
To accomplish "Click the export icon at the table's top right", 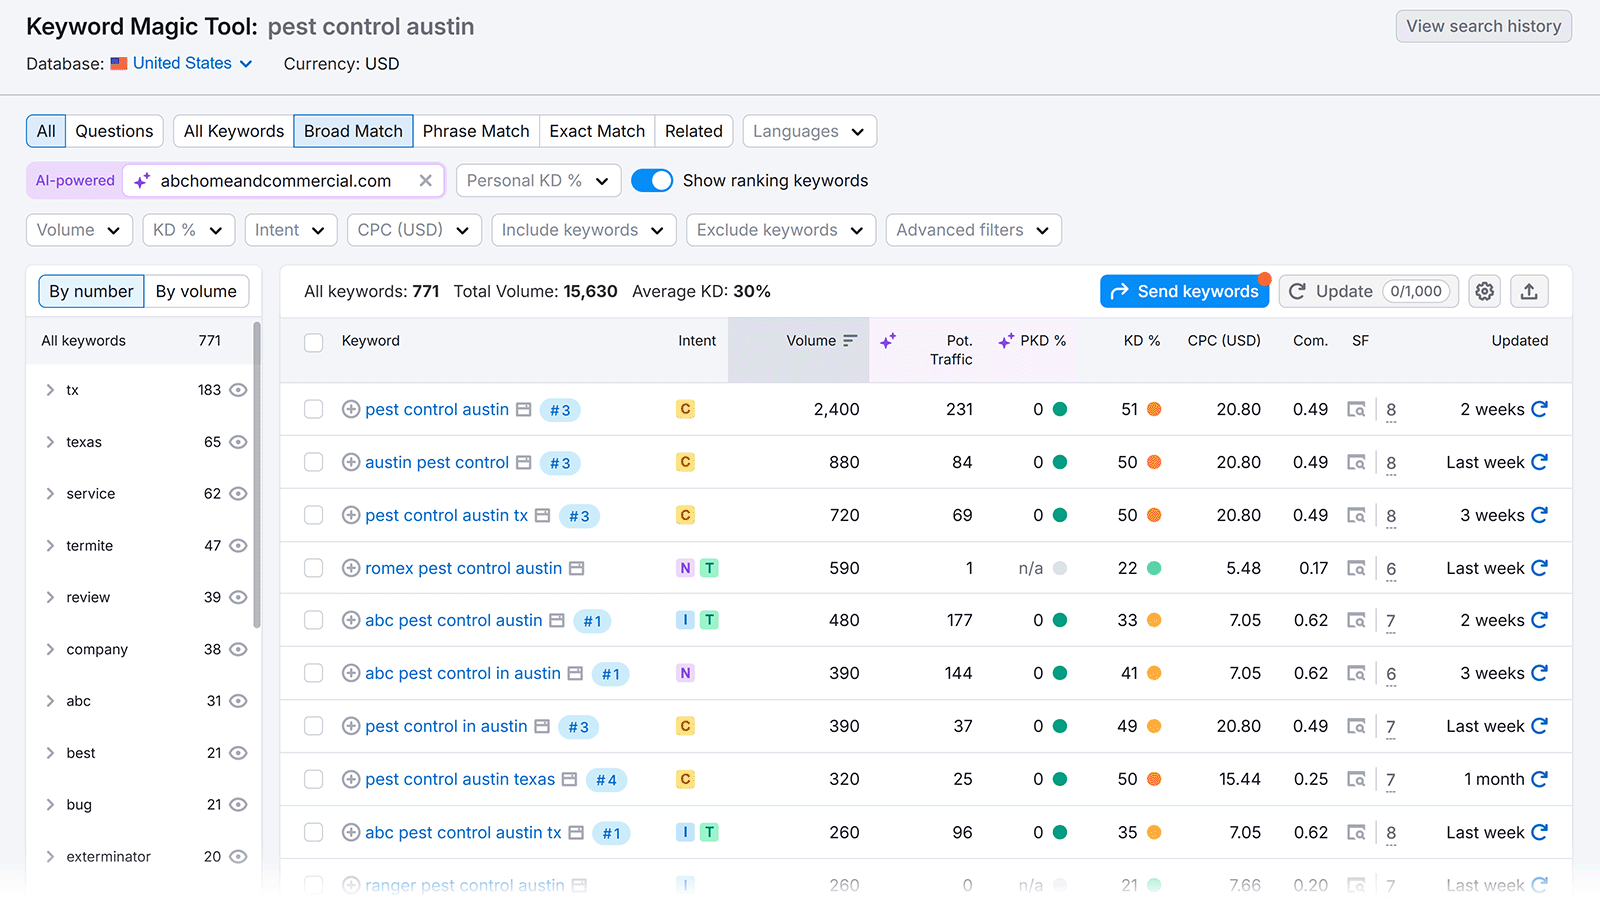I will pyautogui.click(x=1530, y=291).
